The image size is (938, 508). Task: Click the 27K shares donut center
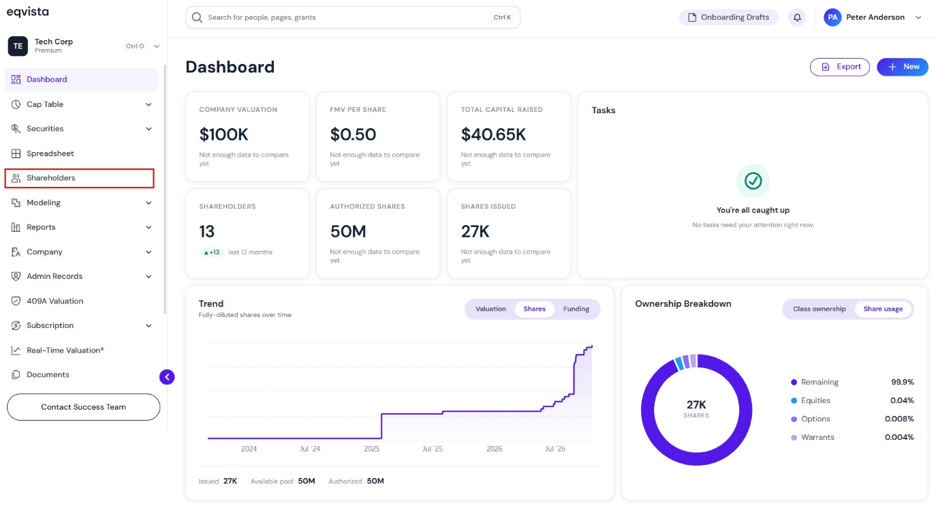tap(696, 409)
